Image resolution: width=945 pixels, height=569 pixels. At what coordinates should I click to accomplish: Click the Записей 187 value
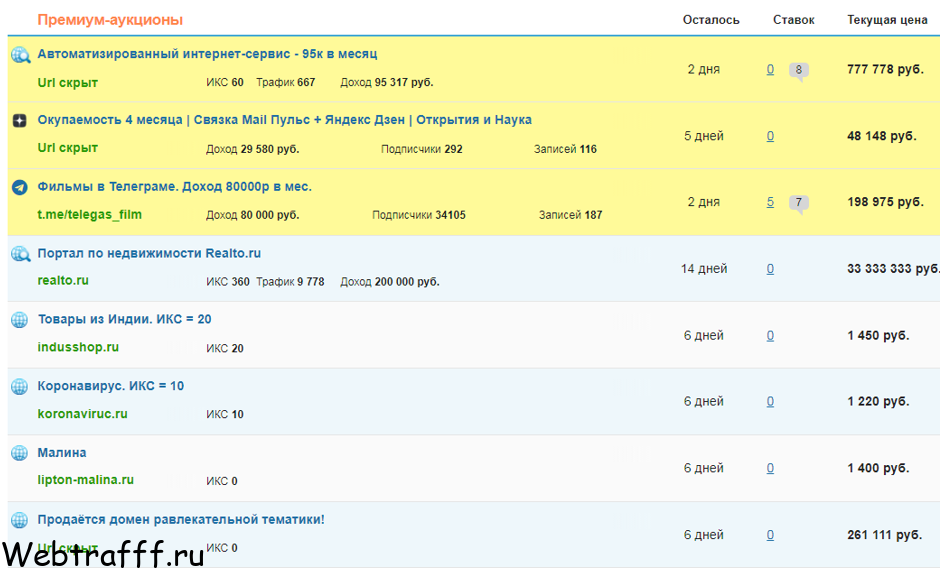click(571, 215)
